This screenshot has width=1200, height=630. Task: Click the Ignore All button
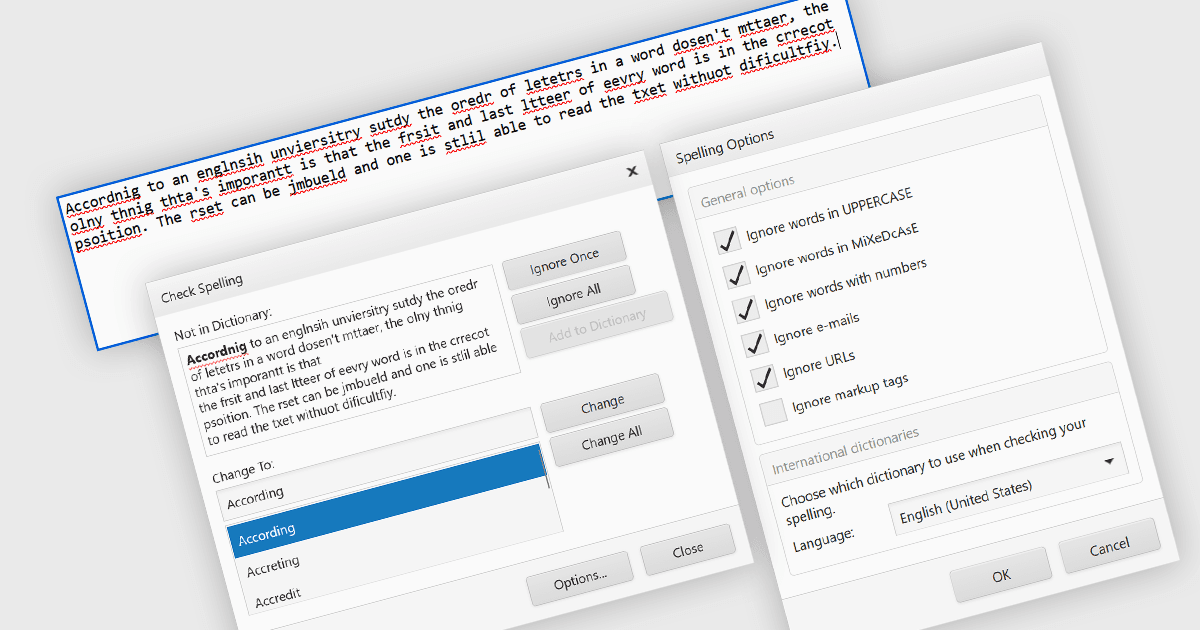click(573, 294)
